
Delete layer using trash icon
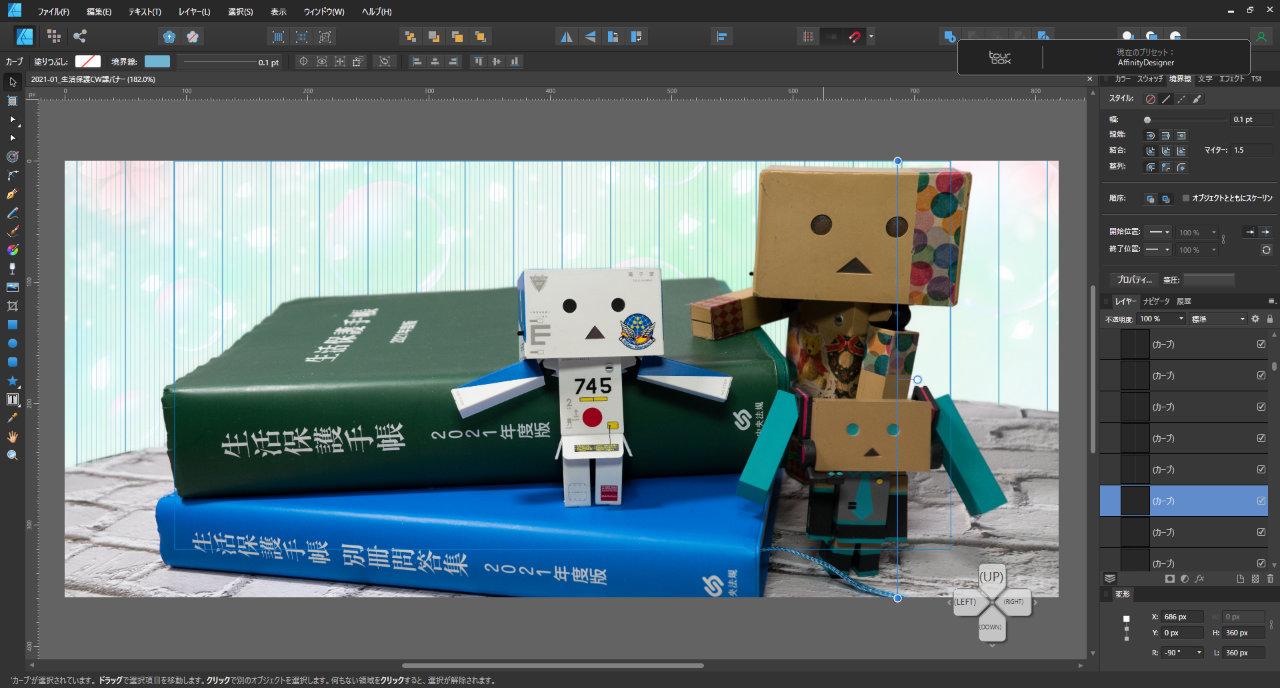click(1270, 578)
